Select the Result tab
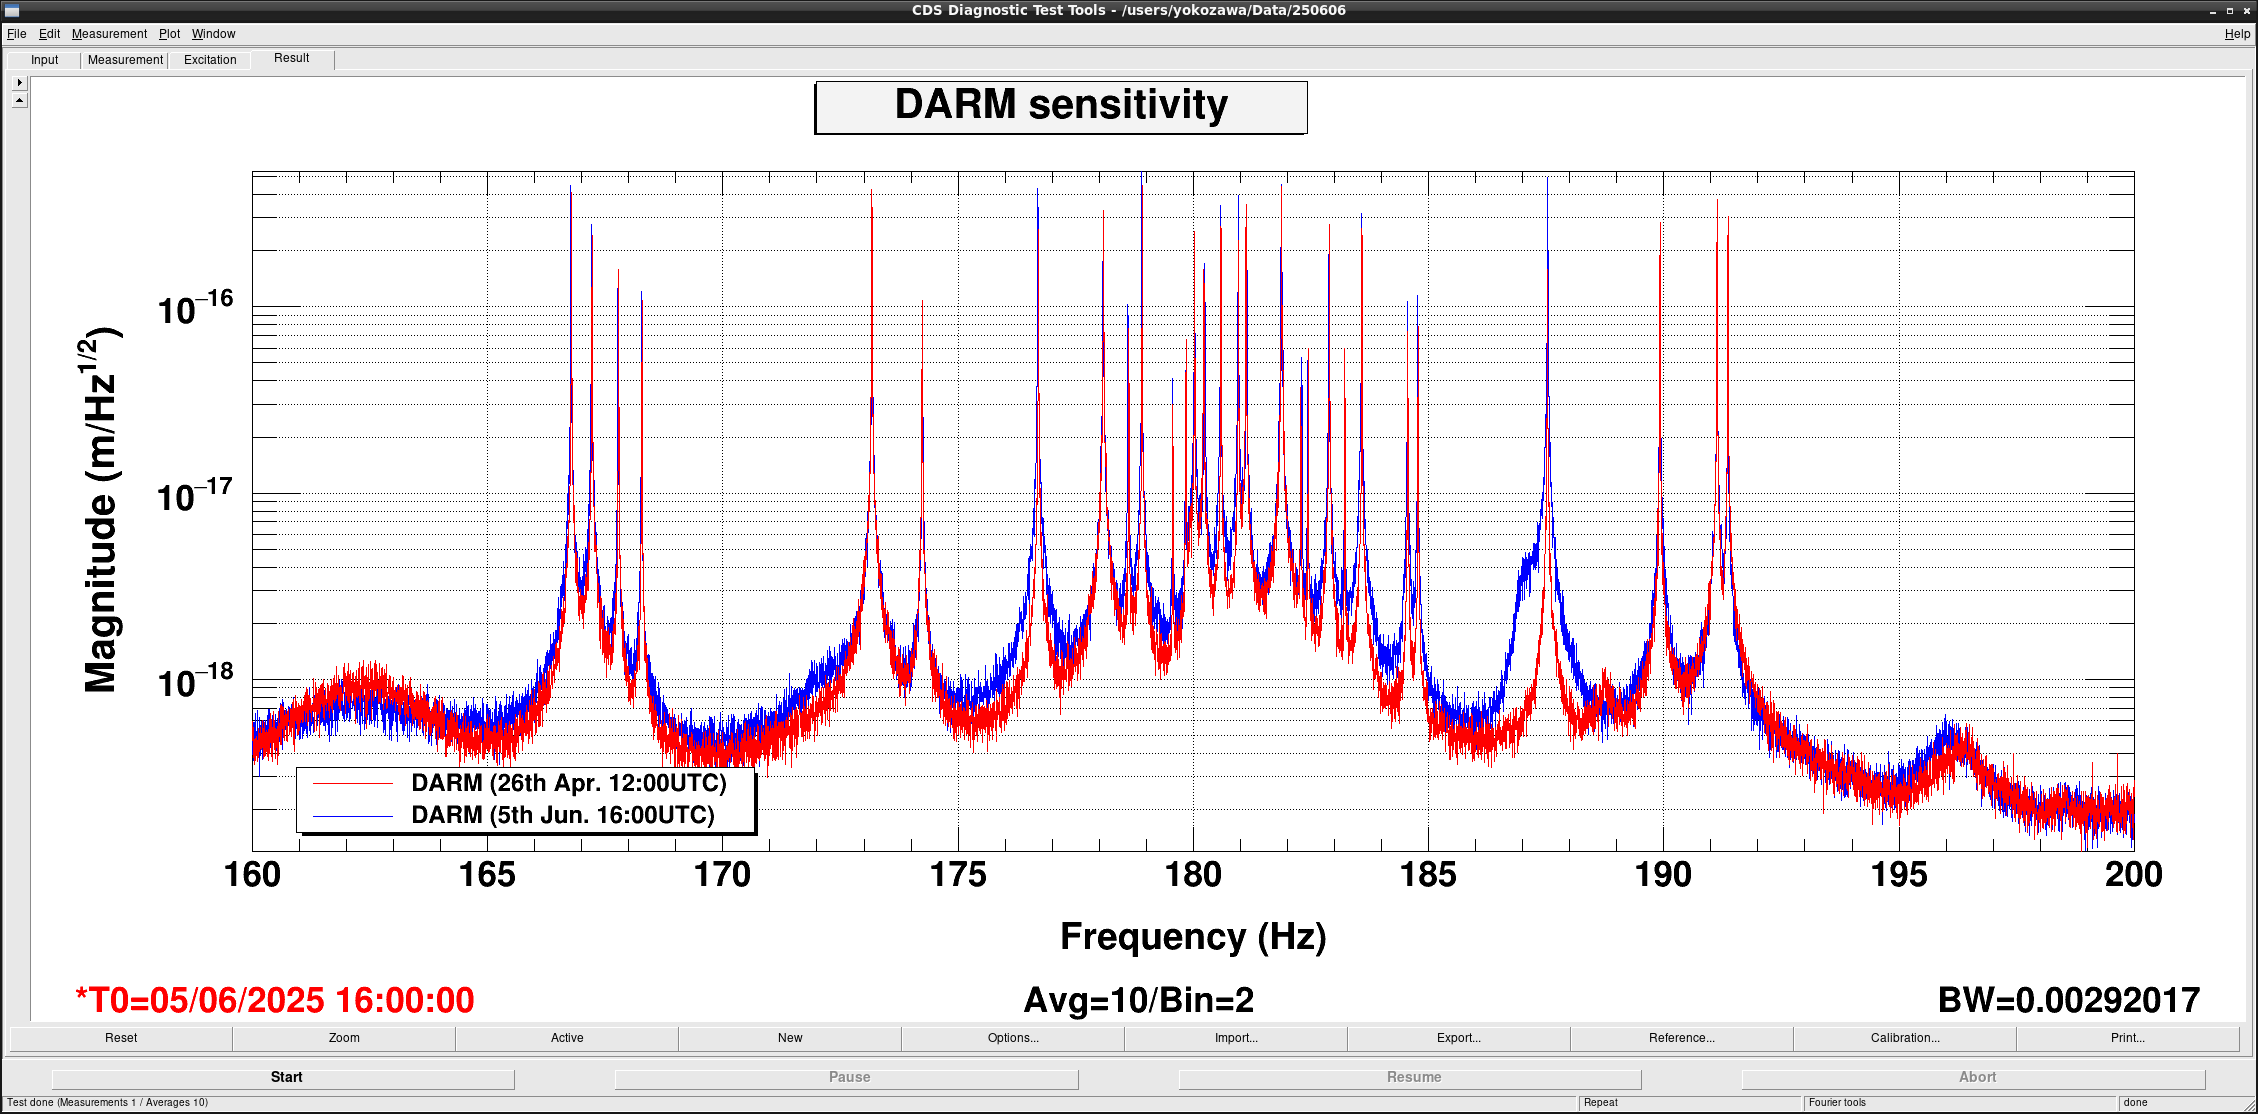The height and width of the screenshot is (1114, 2258). pos(292,58)
